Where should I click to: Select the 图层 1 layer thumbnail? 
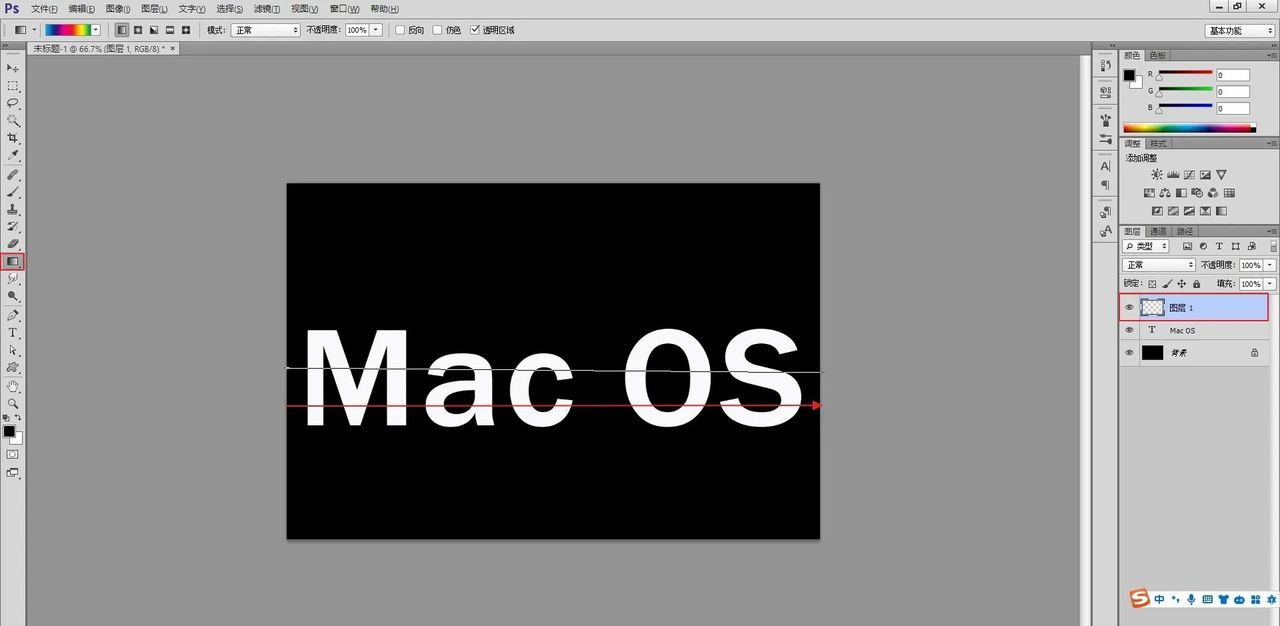[x=1153, y=308]
